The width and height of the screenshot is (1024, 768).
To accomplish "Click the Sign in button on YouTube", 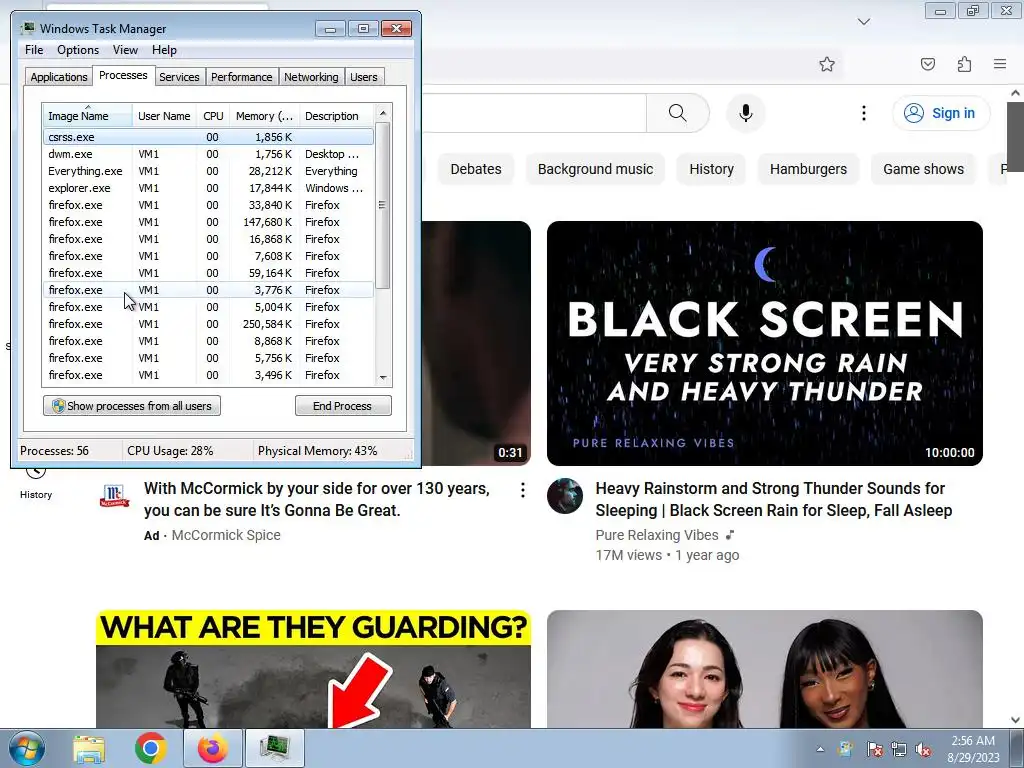I will pyautogui.click(x=940, y=113).
